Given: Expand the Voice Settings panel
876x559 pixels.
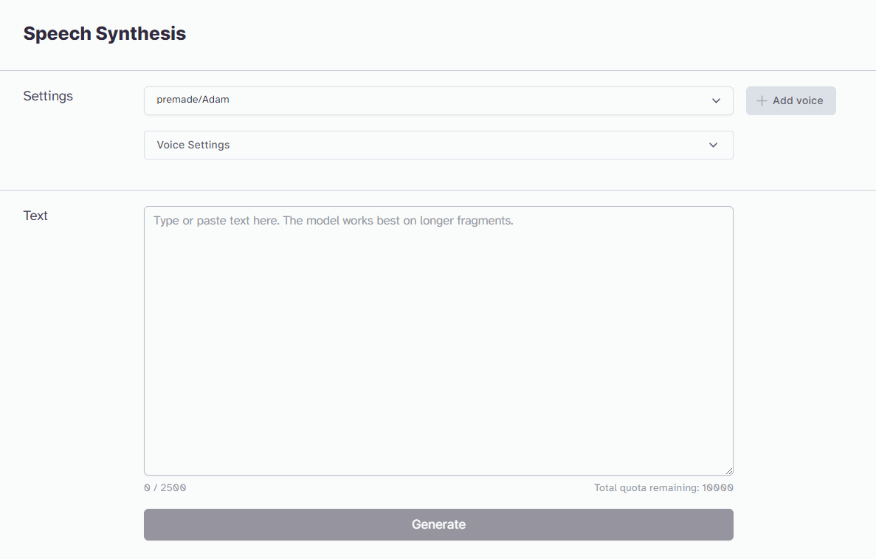Looking at the screenshot, I should (x=438, y=145).
